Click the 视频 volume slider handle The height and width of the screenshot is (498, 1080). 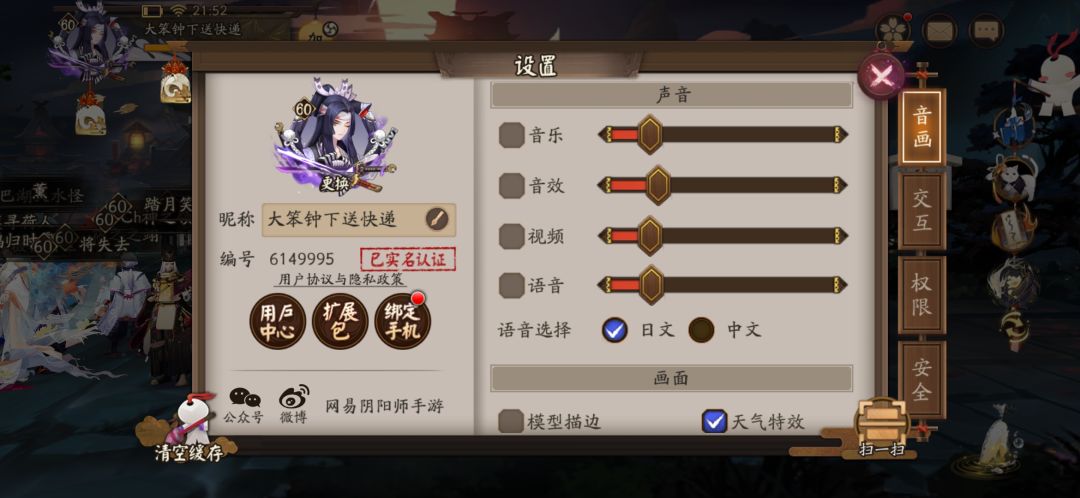tap(650, 236)
